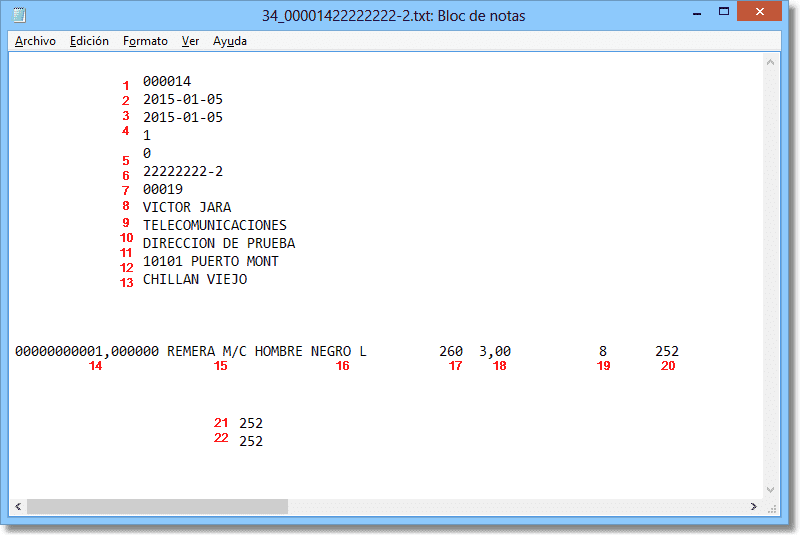The image size is (801, 537).
Task: Click the horizontal scrollbar left arrow
Action: point(18,506)
